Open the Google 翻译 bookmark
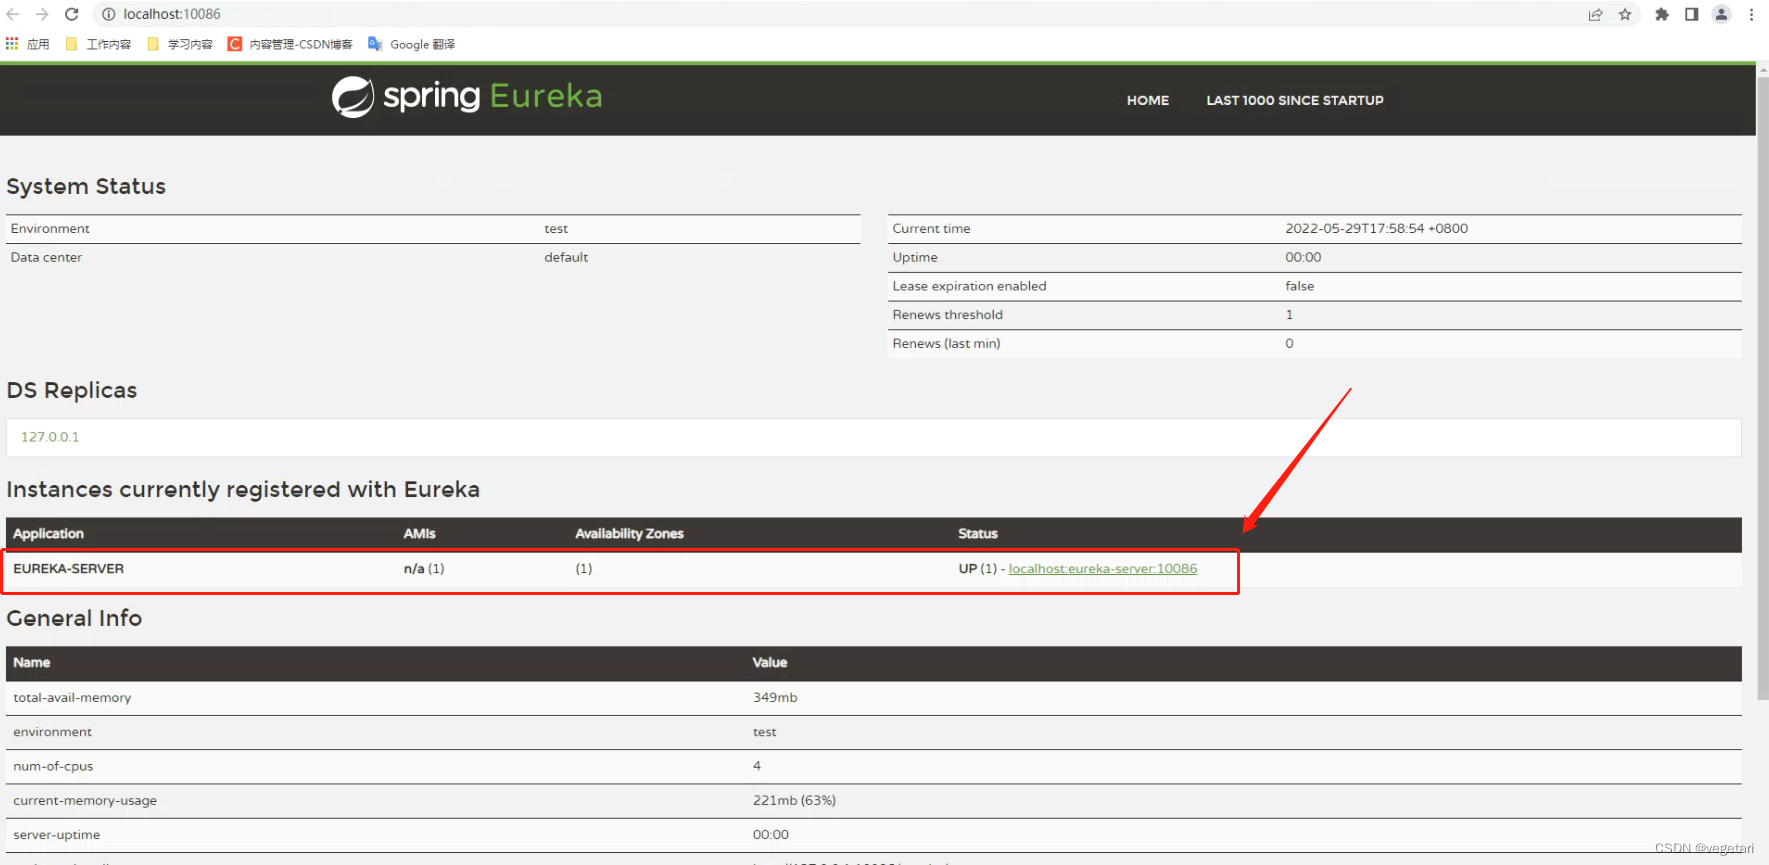The image size is (1769, 865). click(x=411, y=44)
